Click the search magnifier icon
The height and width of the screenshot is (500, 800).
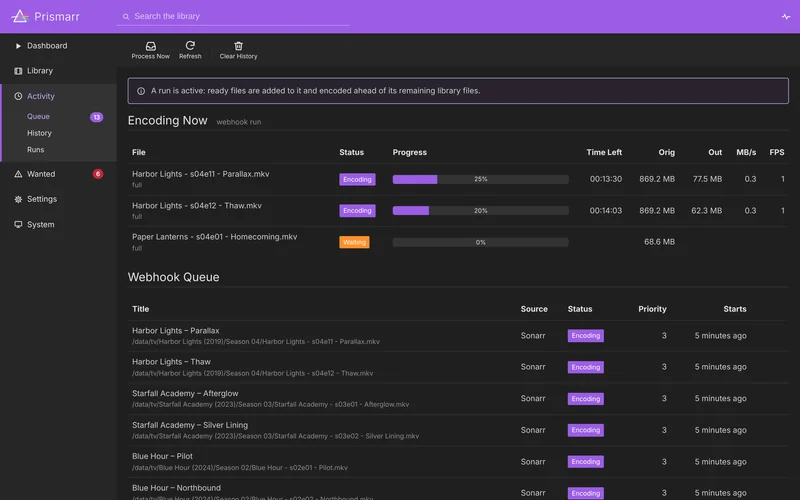tap(126, 16)
